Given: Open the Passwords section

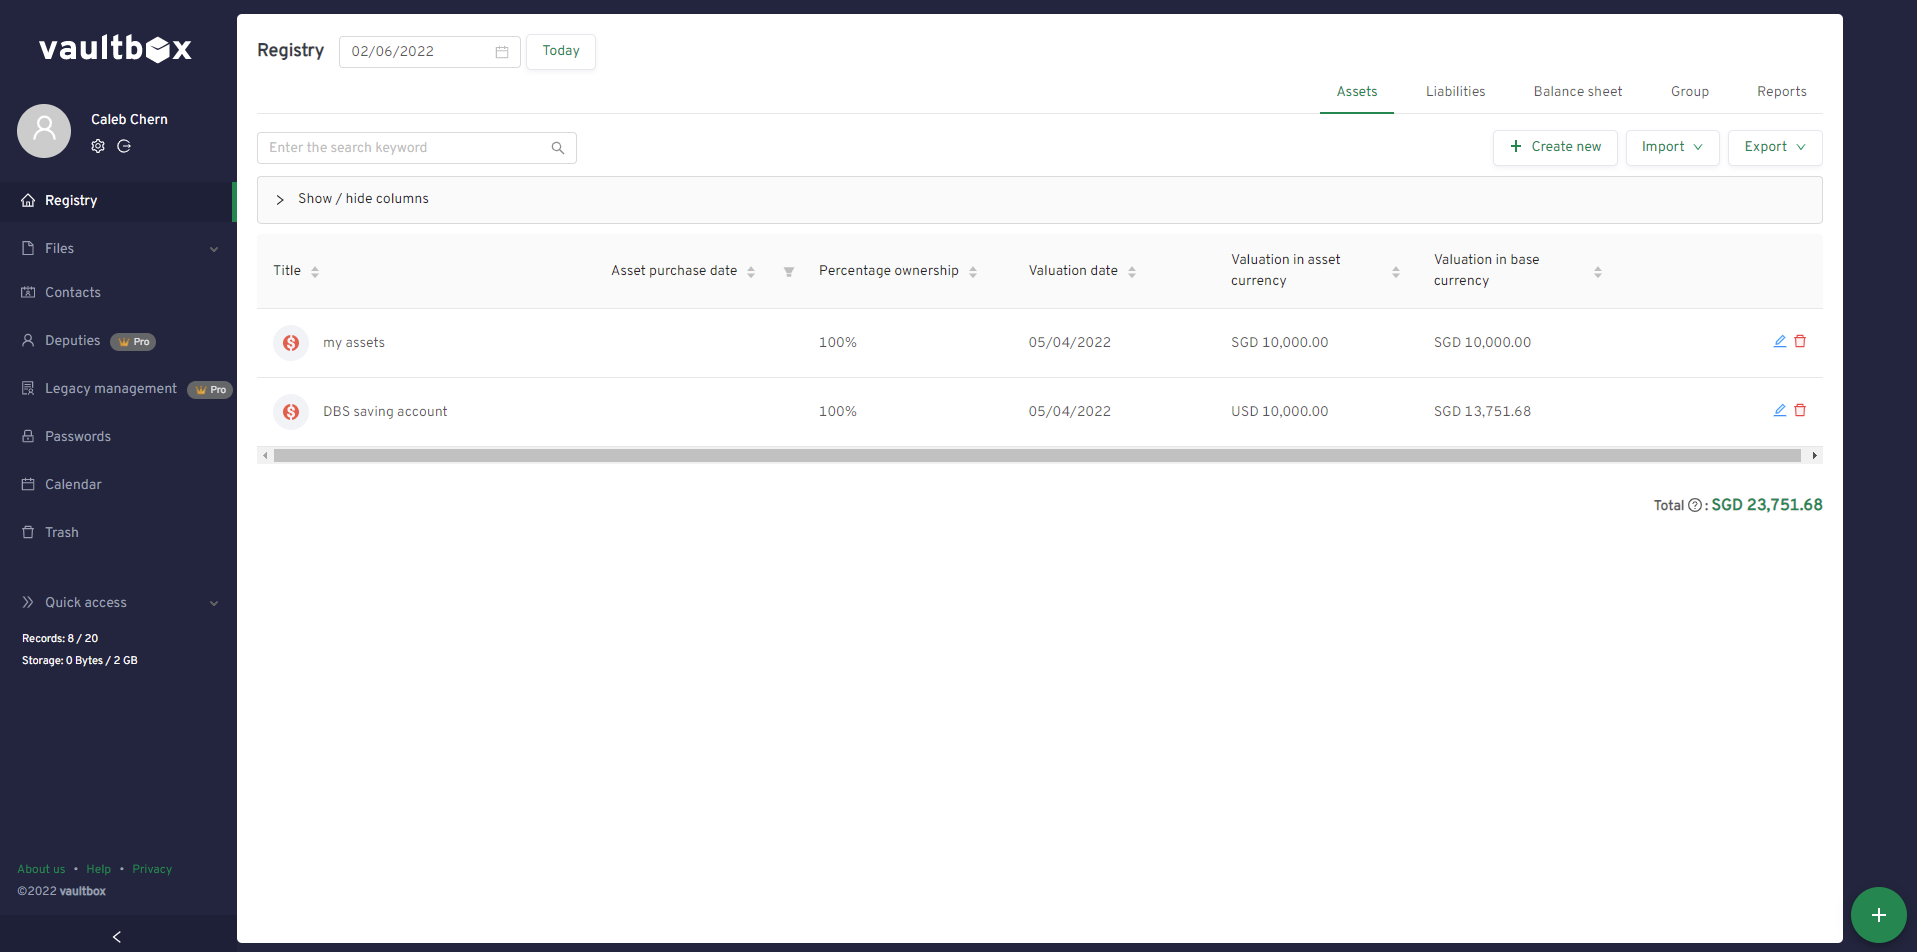Looking at the screenshot, I should (77, 436).
